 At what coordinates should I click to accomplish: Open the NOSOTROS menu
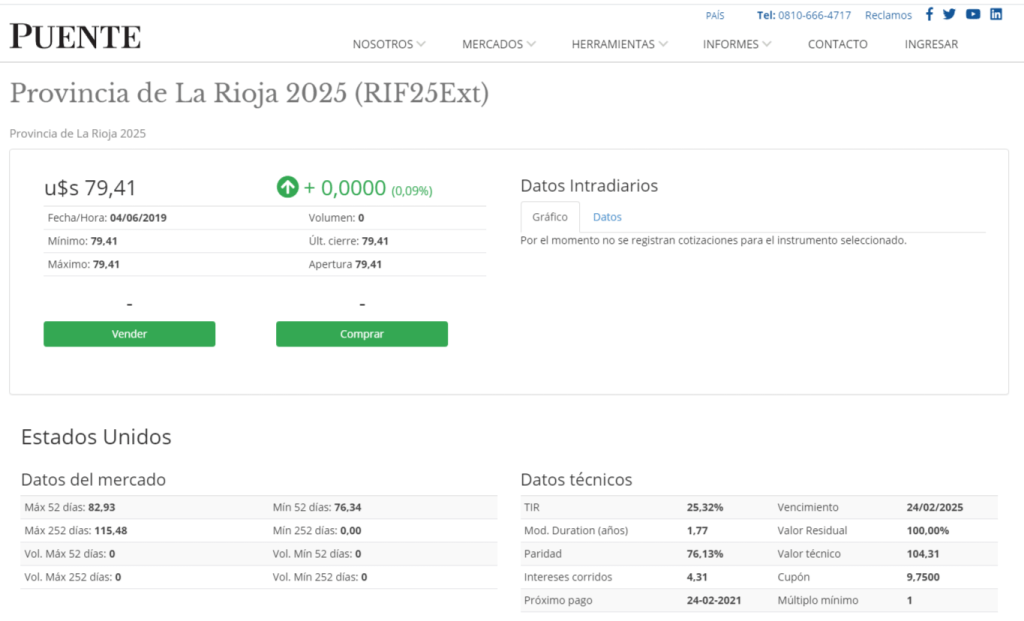[x=383, y=44]
